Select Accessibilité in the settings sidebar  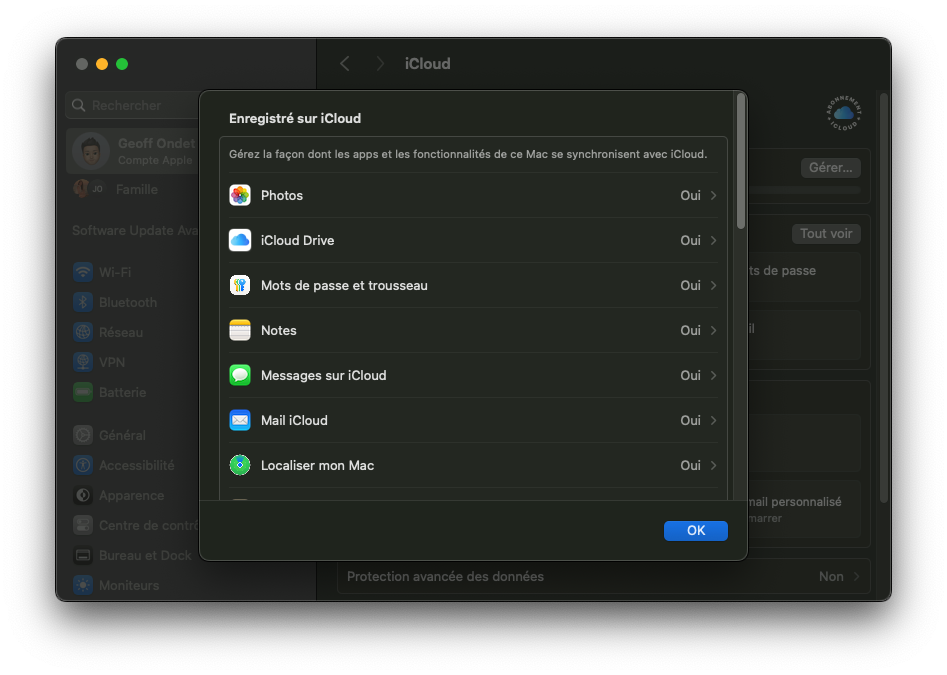pos(136,465)
